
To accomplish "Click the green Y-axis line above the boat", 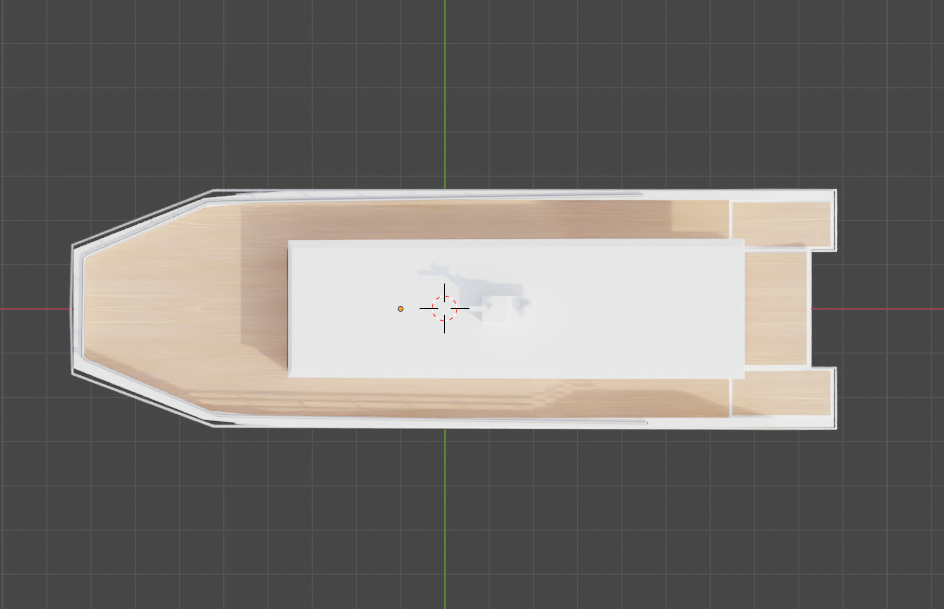I will tap(445, 90).
